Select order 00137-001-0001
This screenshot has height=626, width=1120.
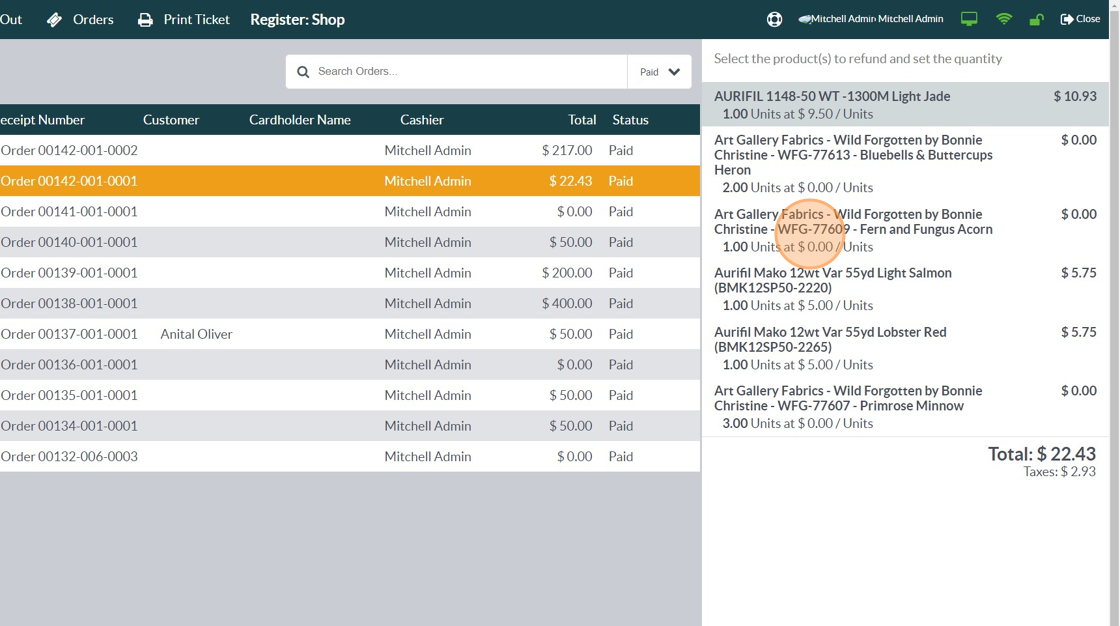point(350,334)
